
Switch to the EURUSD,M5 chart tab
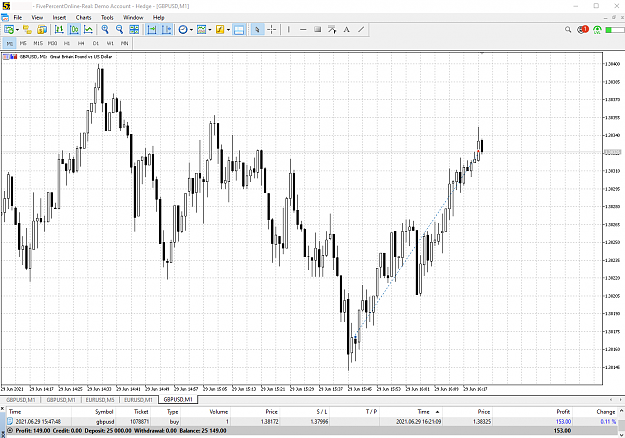(100, 400)
